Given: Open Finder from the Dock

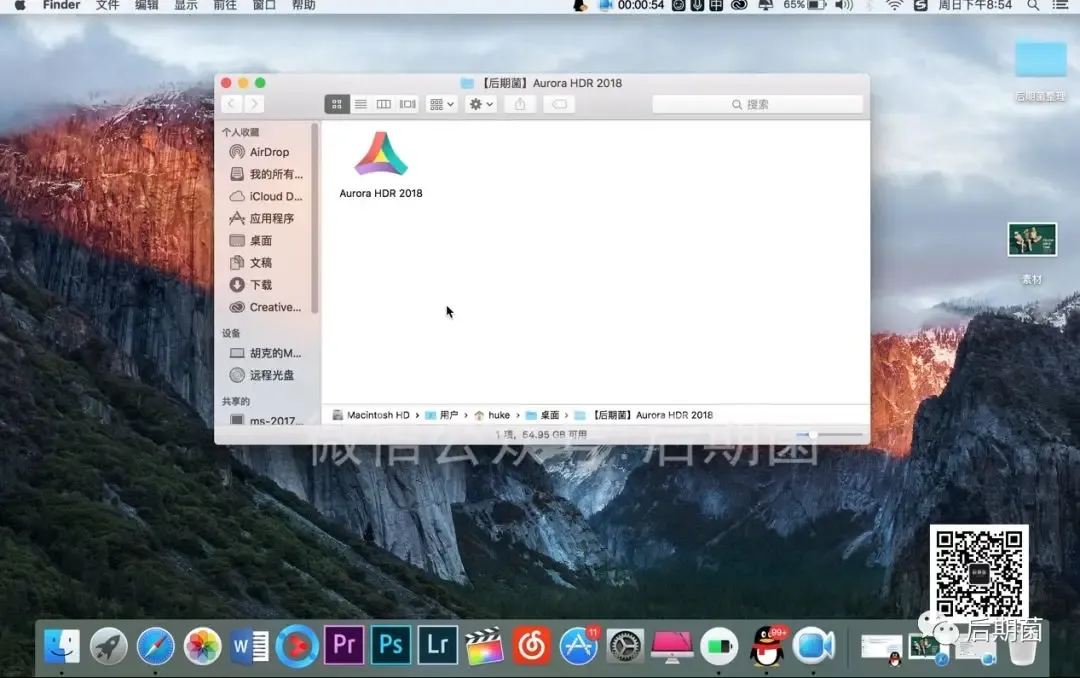Looking at the screenshot, I should click(62, 646).
